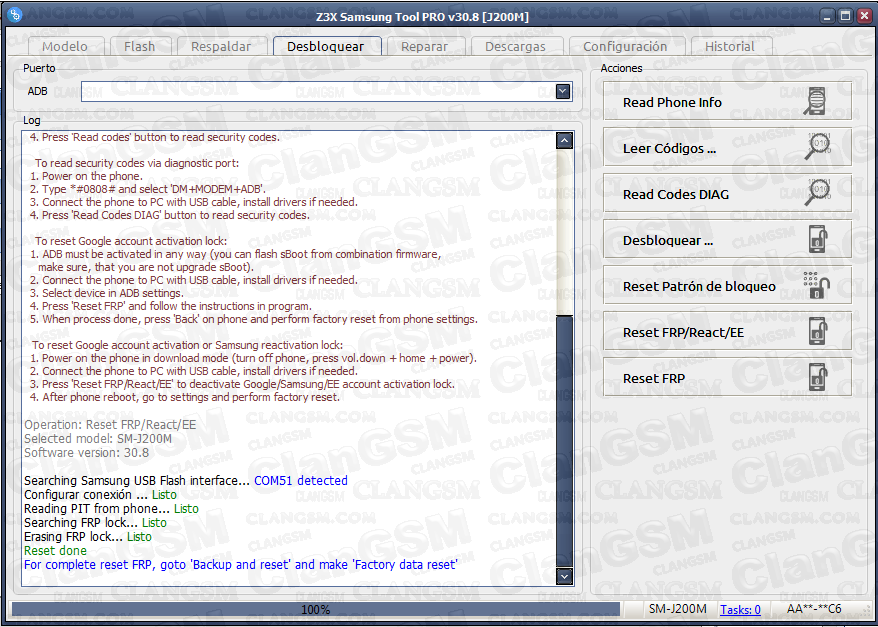Click the pattern lock icon beside Reset Patrón
The image size is (878, 627).
point(816,286)
